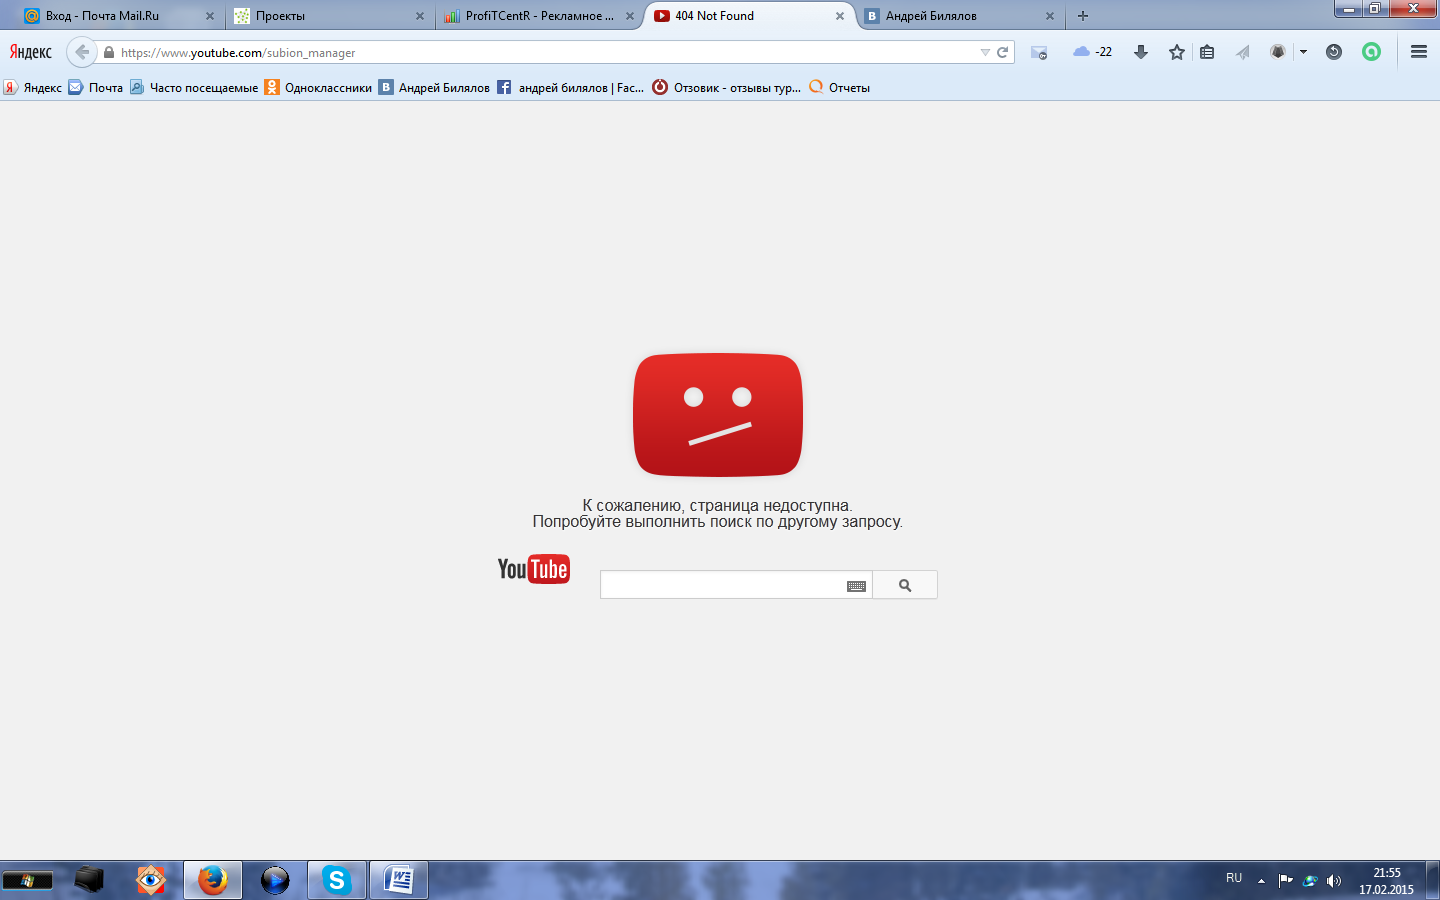Open the Отчеты bookmark
This screenshot has height=900, width=1440.
840,88
